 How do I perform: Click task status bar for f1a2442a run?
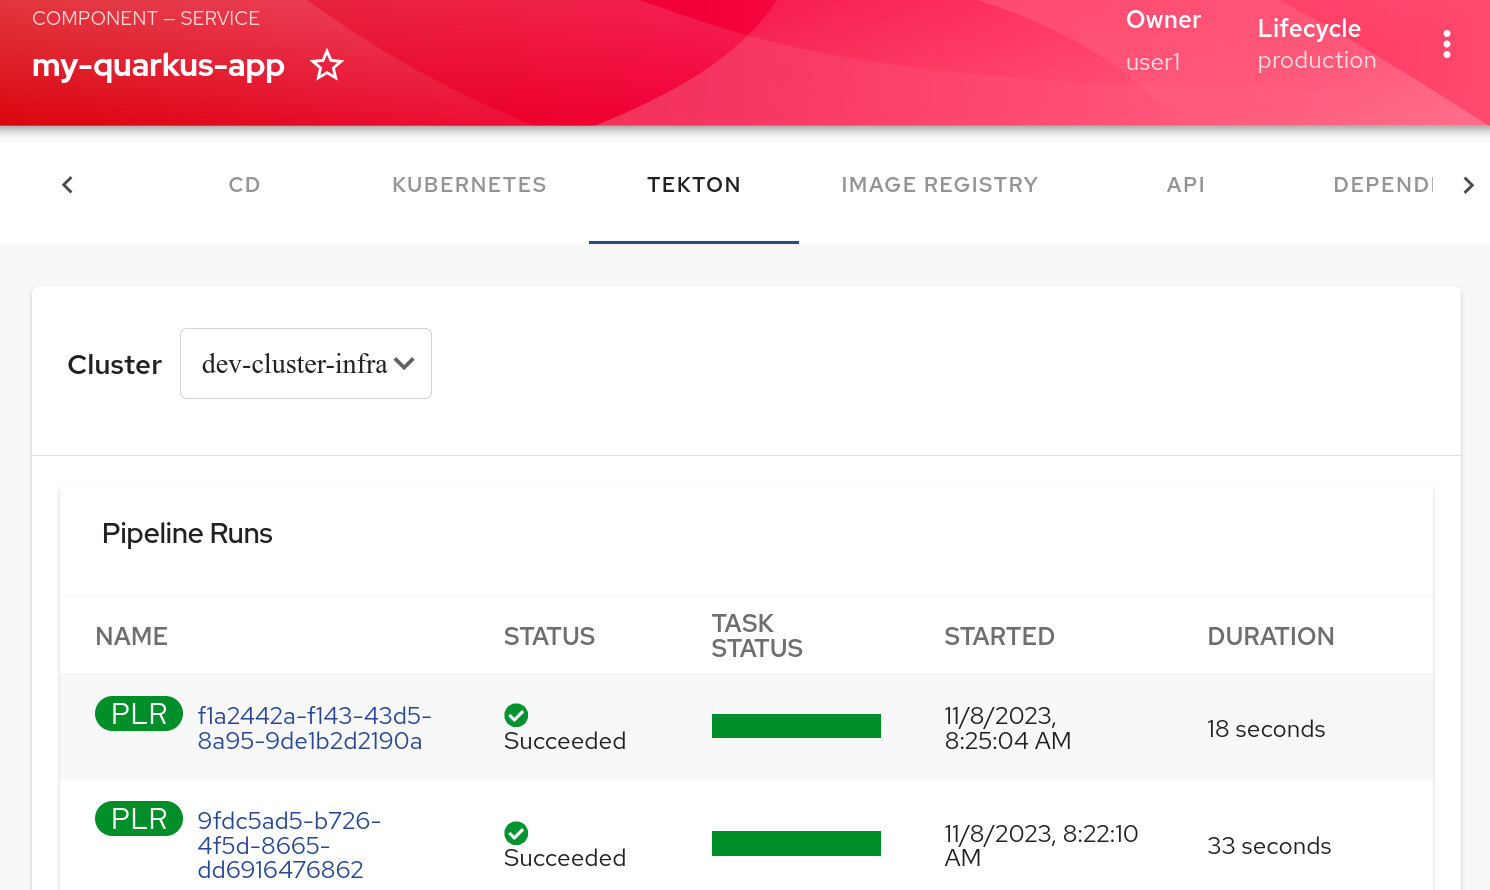(796, 726)
